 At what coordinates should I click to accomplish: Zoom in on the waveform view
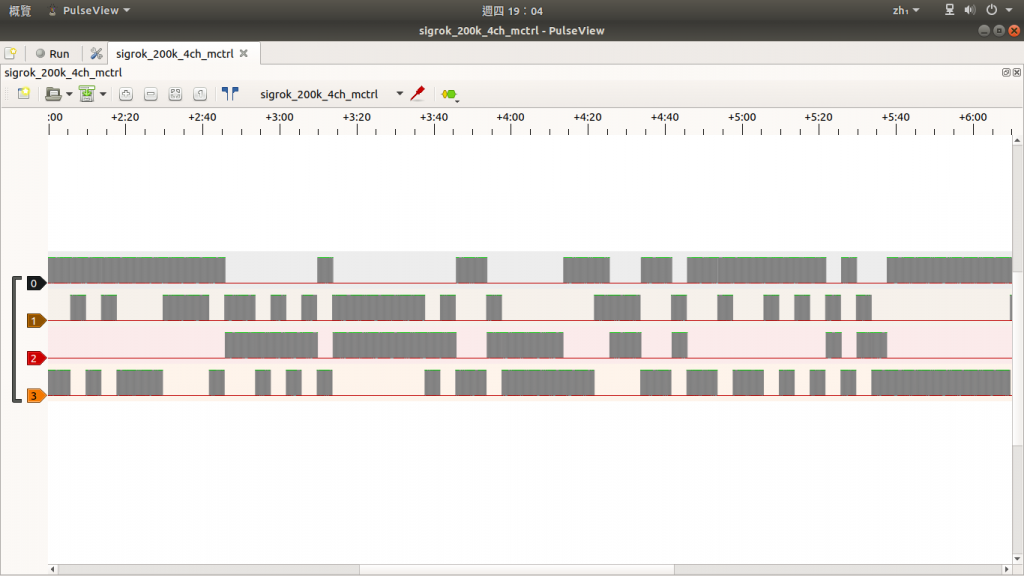coord(126,94)
